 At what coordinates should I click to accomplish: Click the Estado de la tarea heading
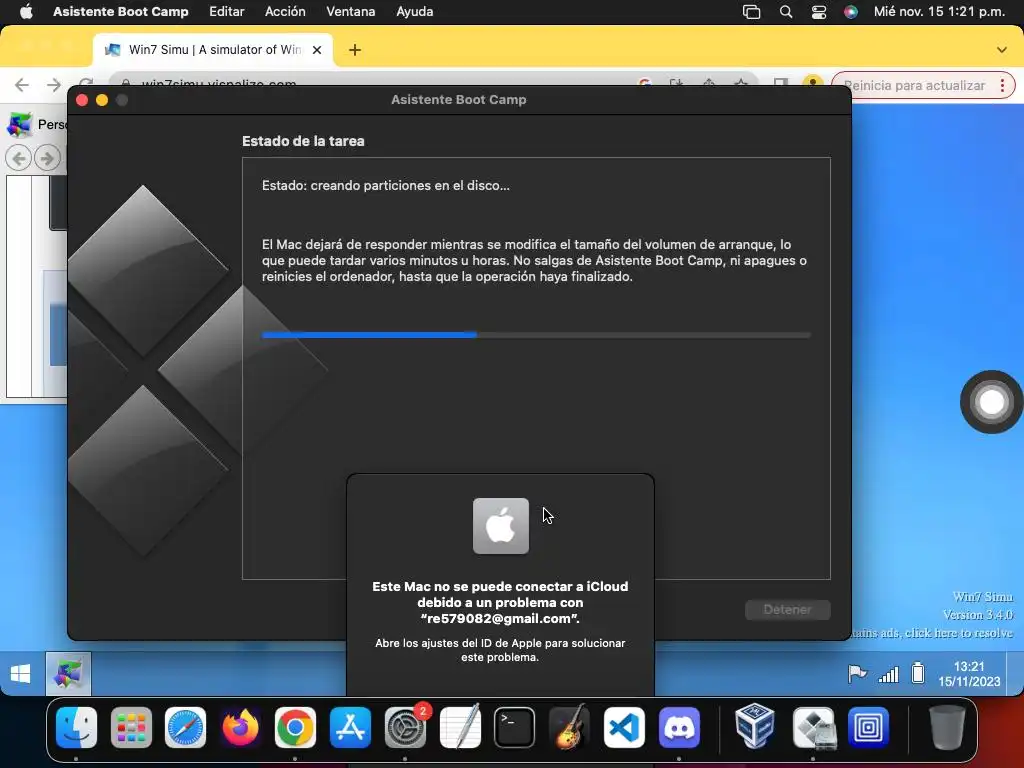303,141
